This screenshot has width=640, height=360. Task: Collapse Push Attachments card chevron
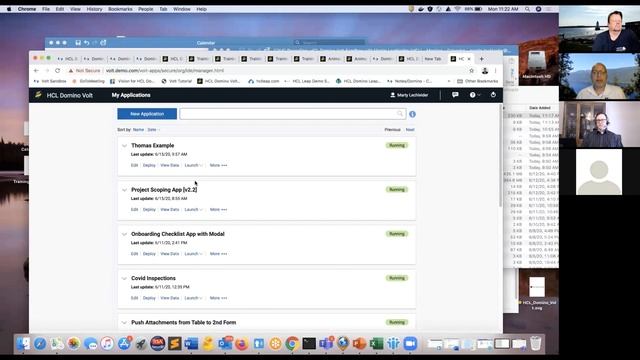point(124,322)
